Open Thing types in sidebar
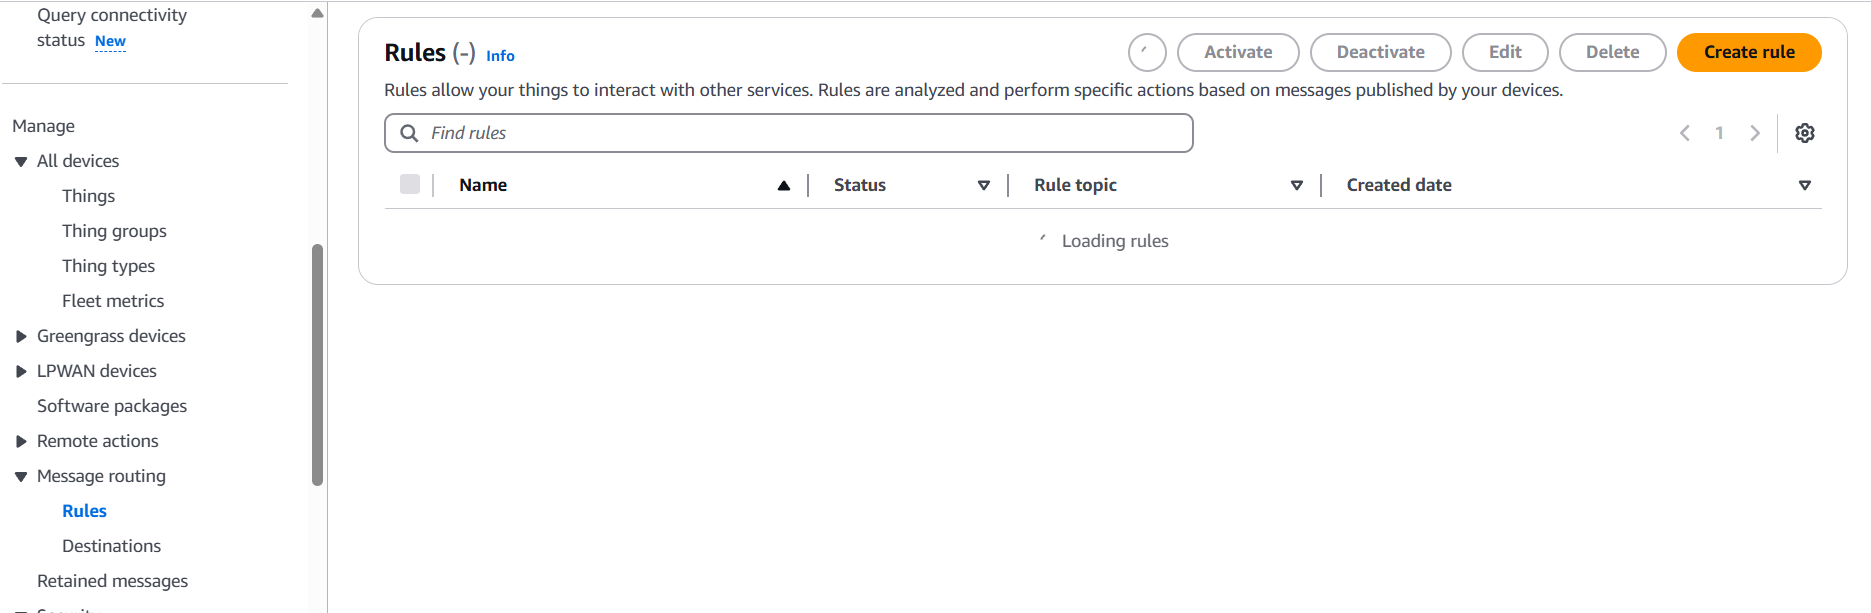The image size is (1871, 613). 108,266
